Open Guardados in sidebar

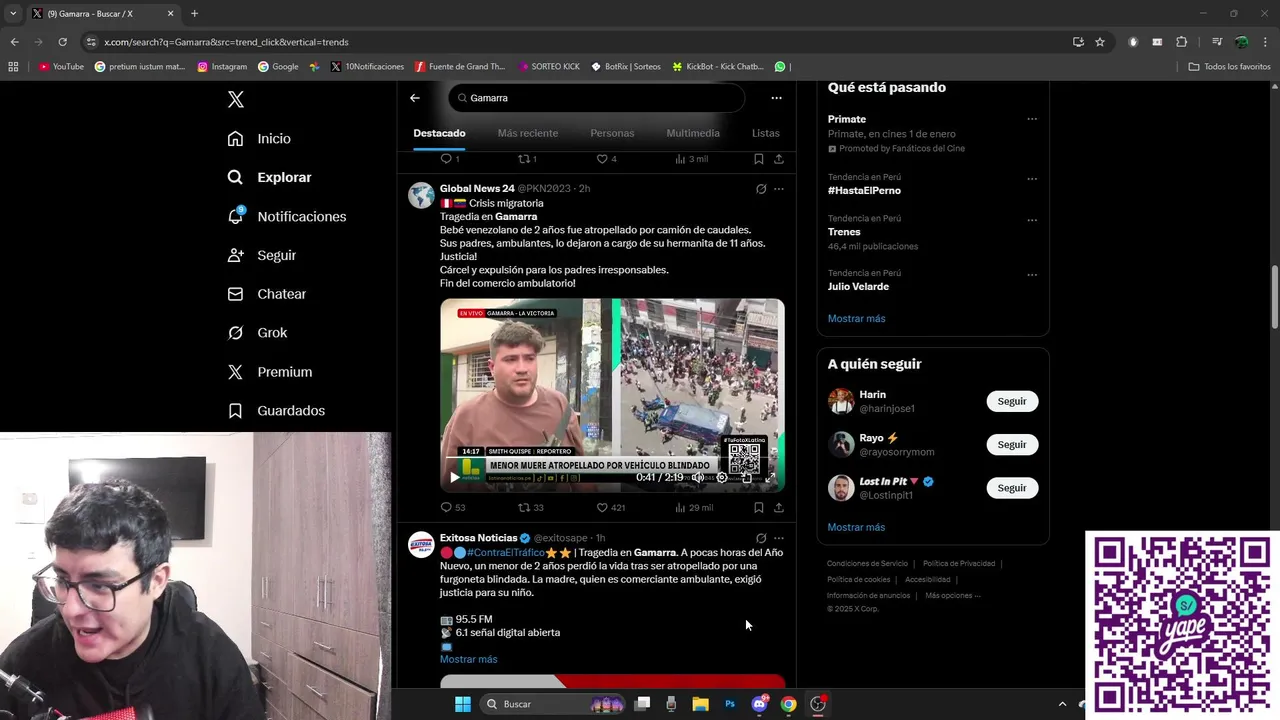(276, 411)
